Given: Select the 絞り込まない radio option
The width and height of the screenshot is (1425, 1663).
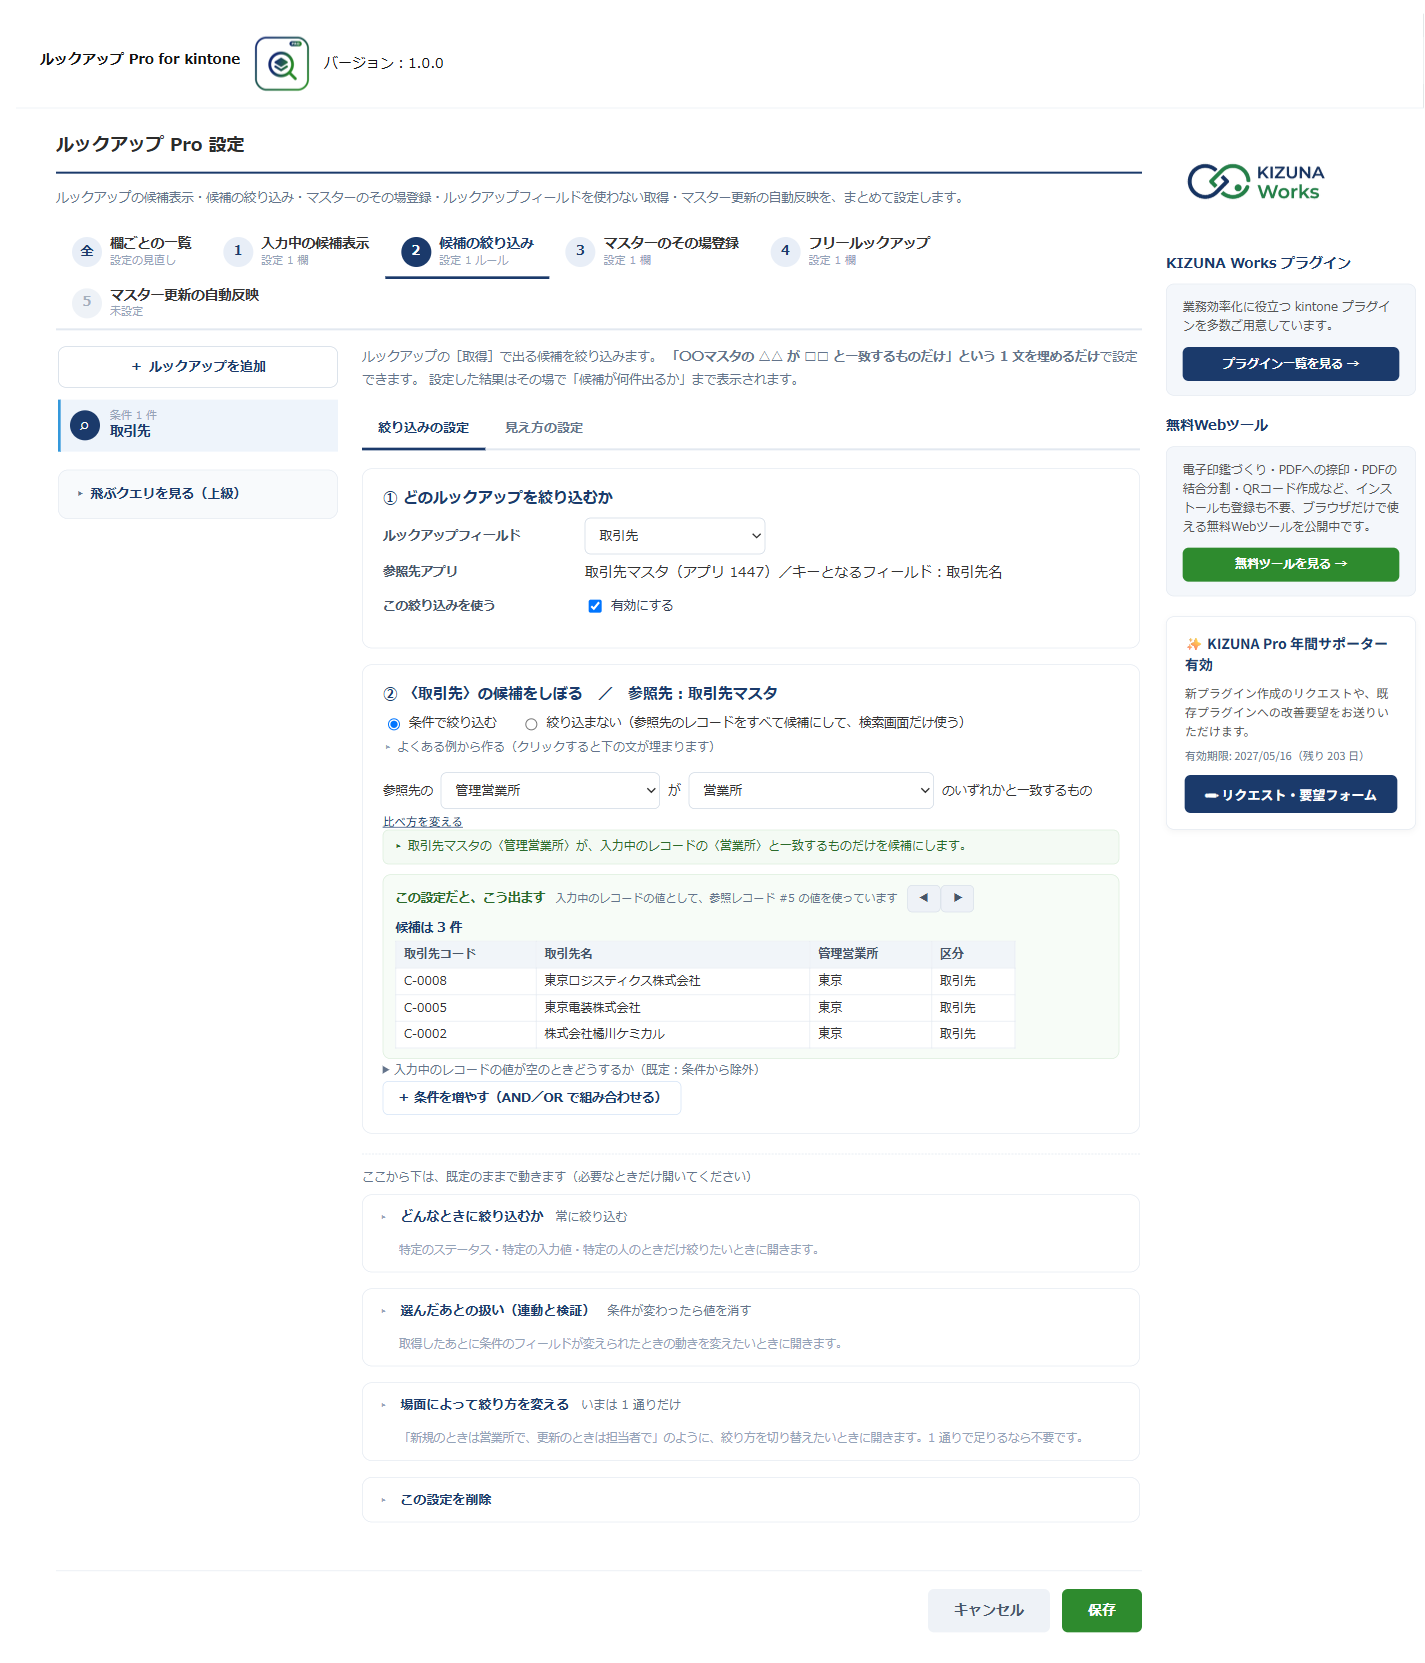Looking at the screenshot, I should click(531, 724).
